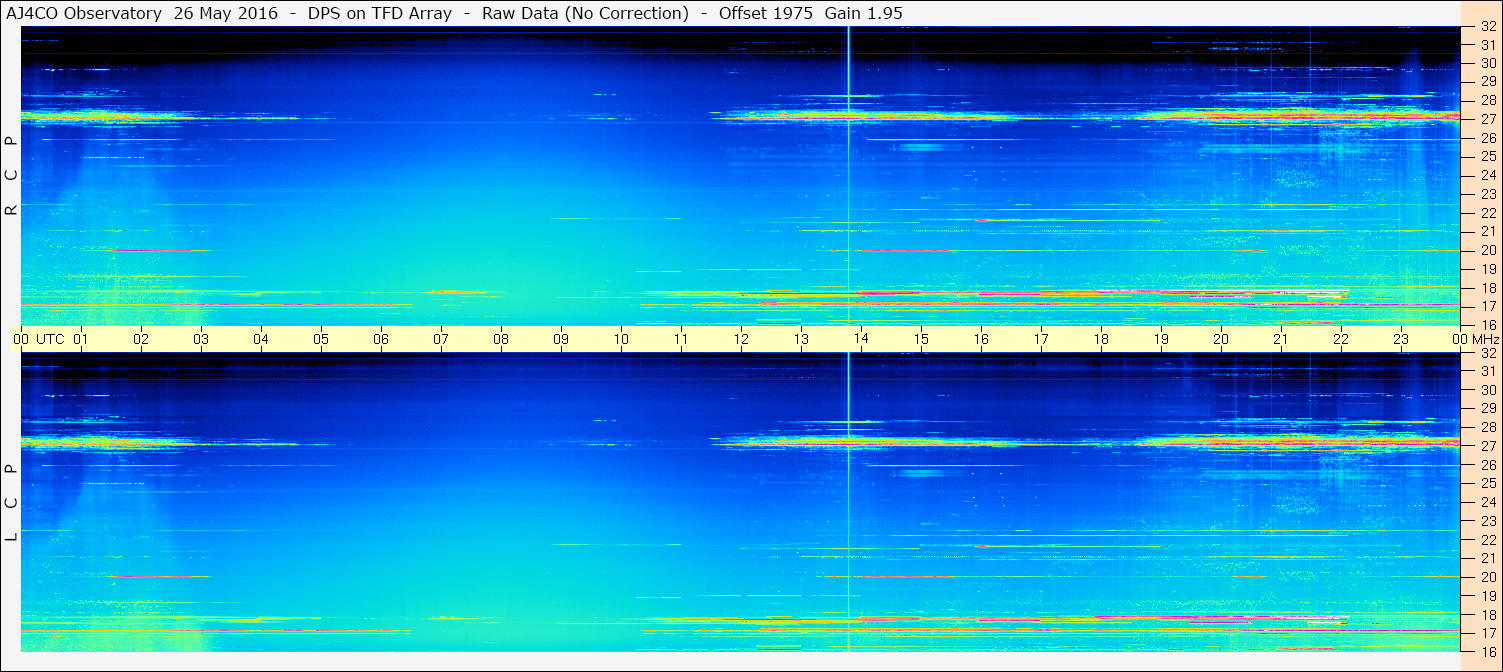Click the 20 MHz label of the LCP panel
The image size is (1503, 672).
tap(1488, 577)
